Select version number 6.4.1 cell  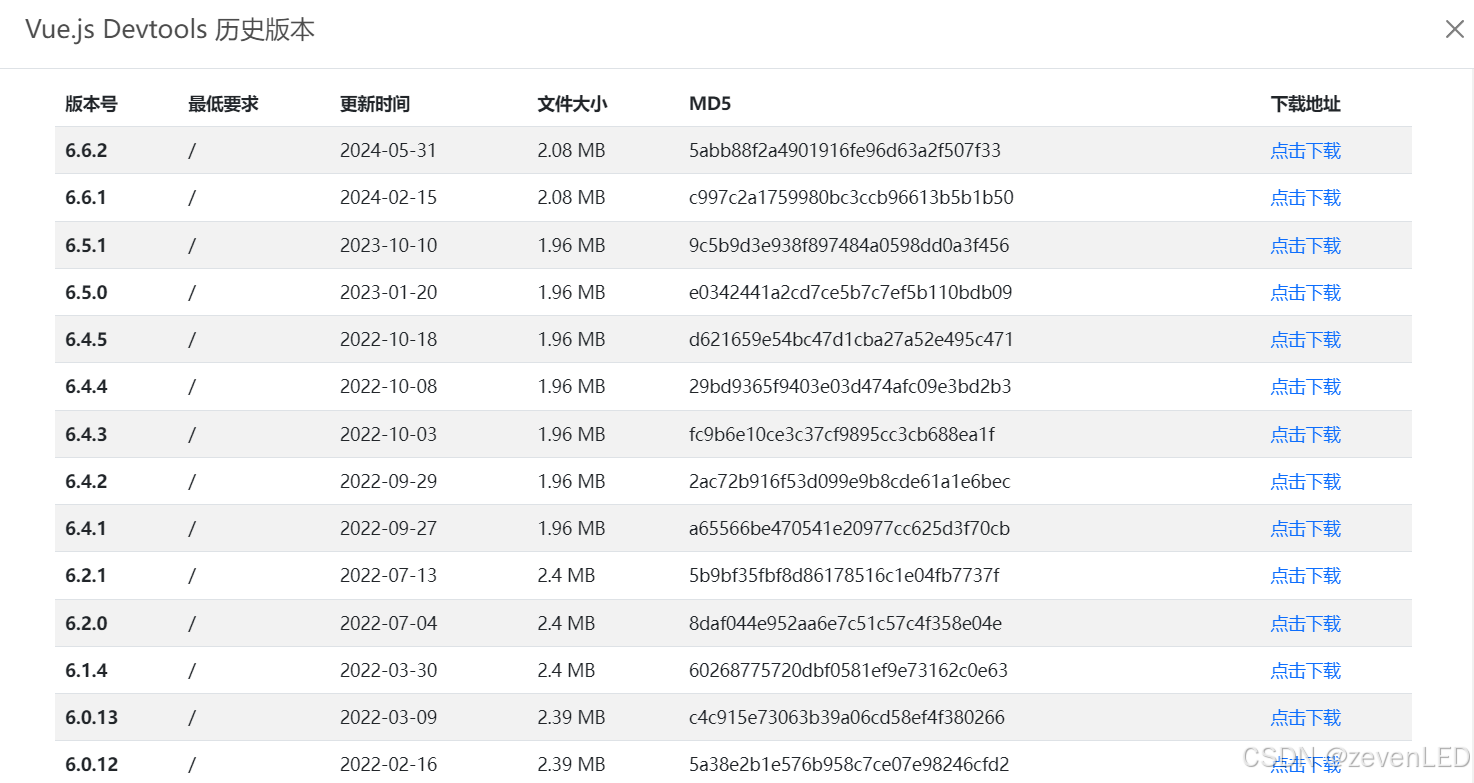86,529
